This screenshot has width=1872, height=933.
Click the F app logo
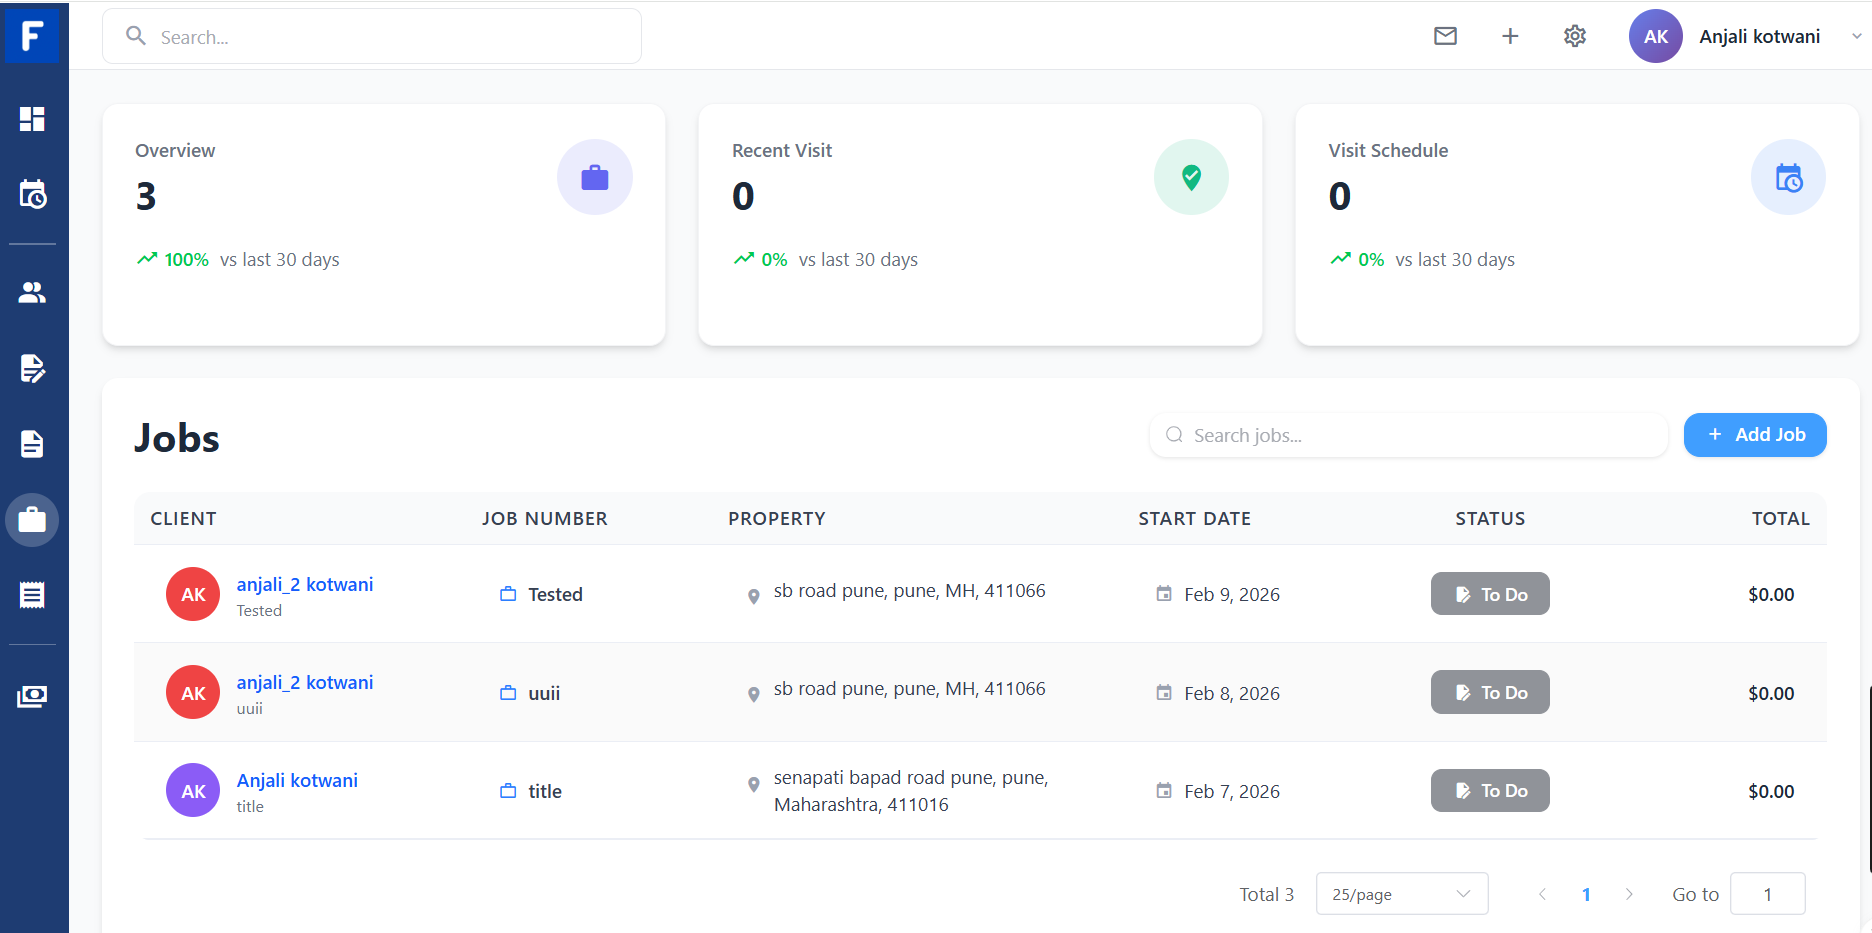(x=32, y=36)
